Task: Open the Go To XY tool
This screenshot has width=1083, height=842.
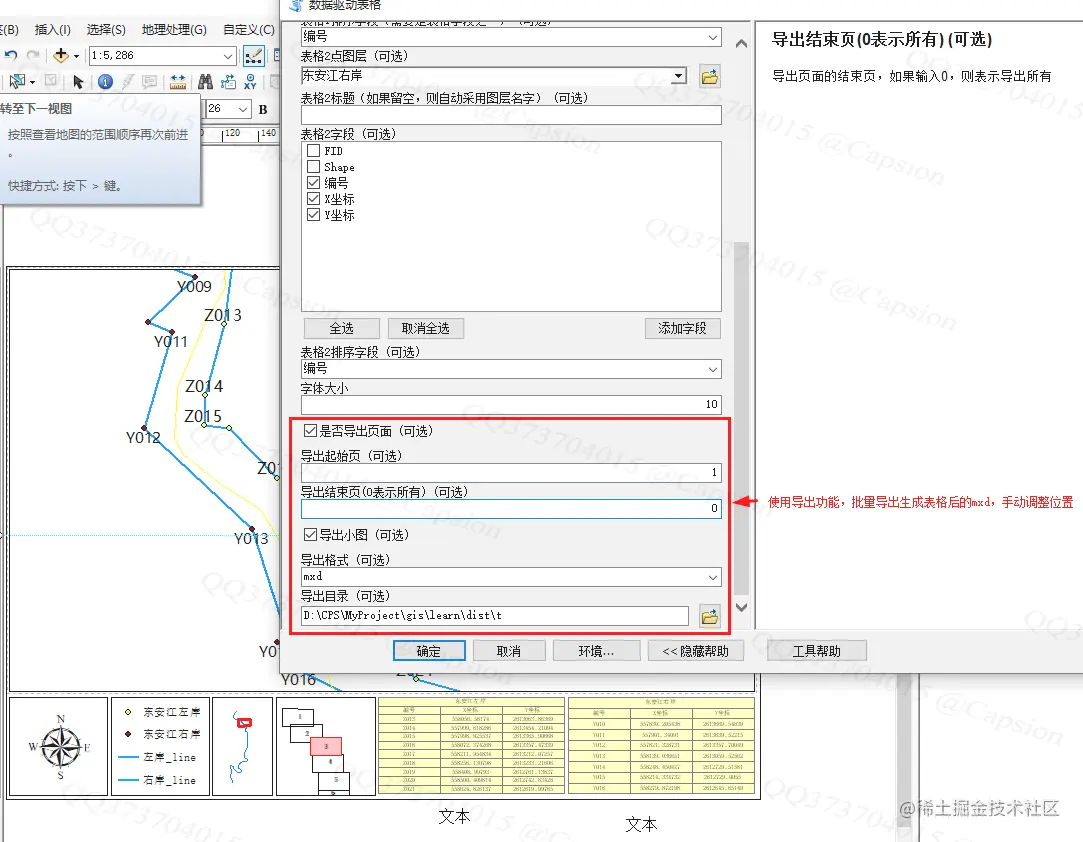Action: coord(250,82)
